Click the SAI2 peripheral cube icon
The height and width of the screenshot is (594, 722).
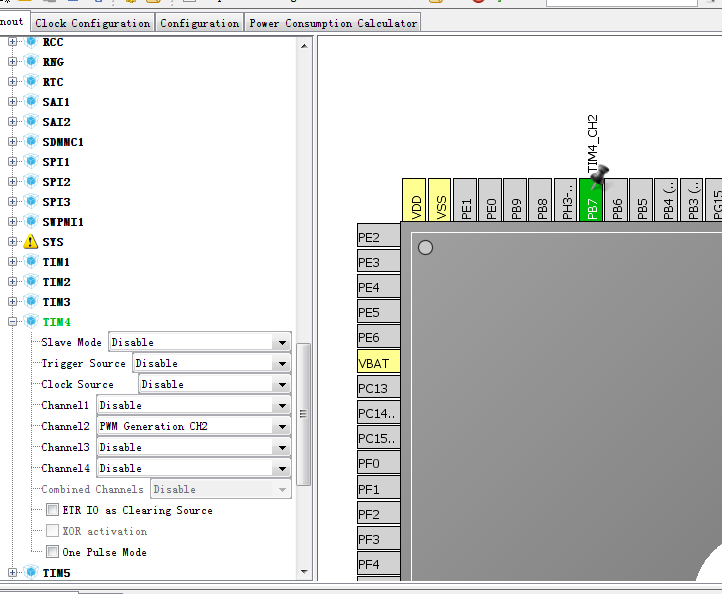31,122
